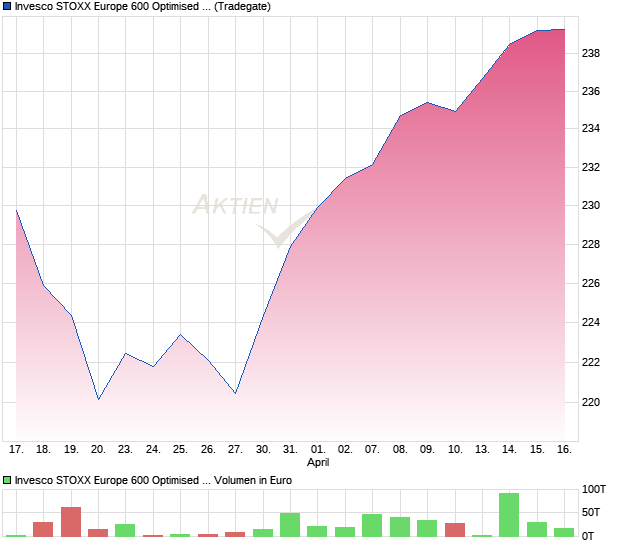Image resolution: width=620 pixels, height=546 pixels.
Task: Click the red volume bar on the 18th
Action: [43, 529]
